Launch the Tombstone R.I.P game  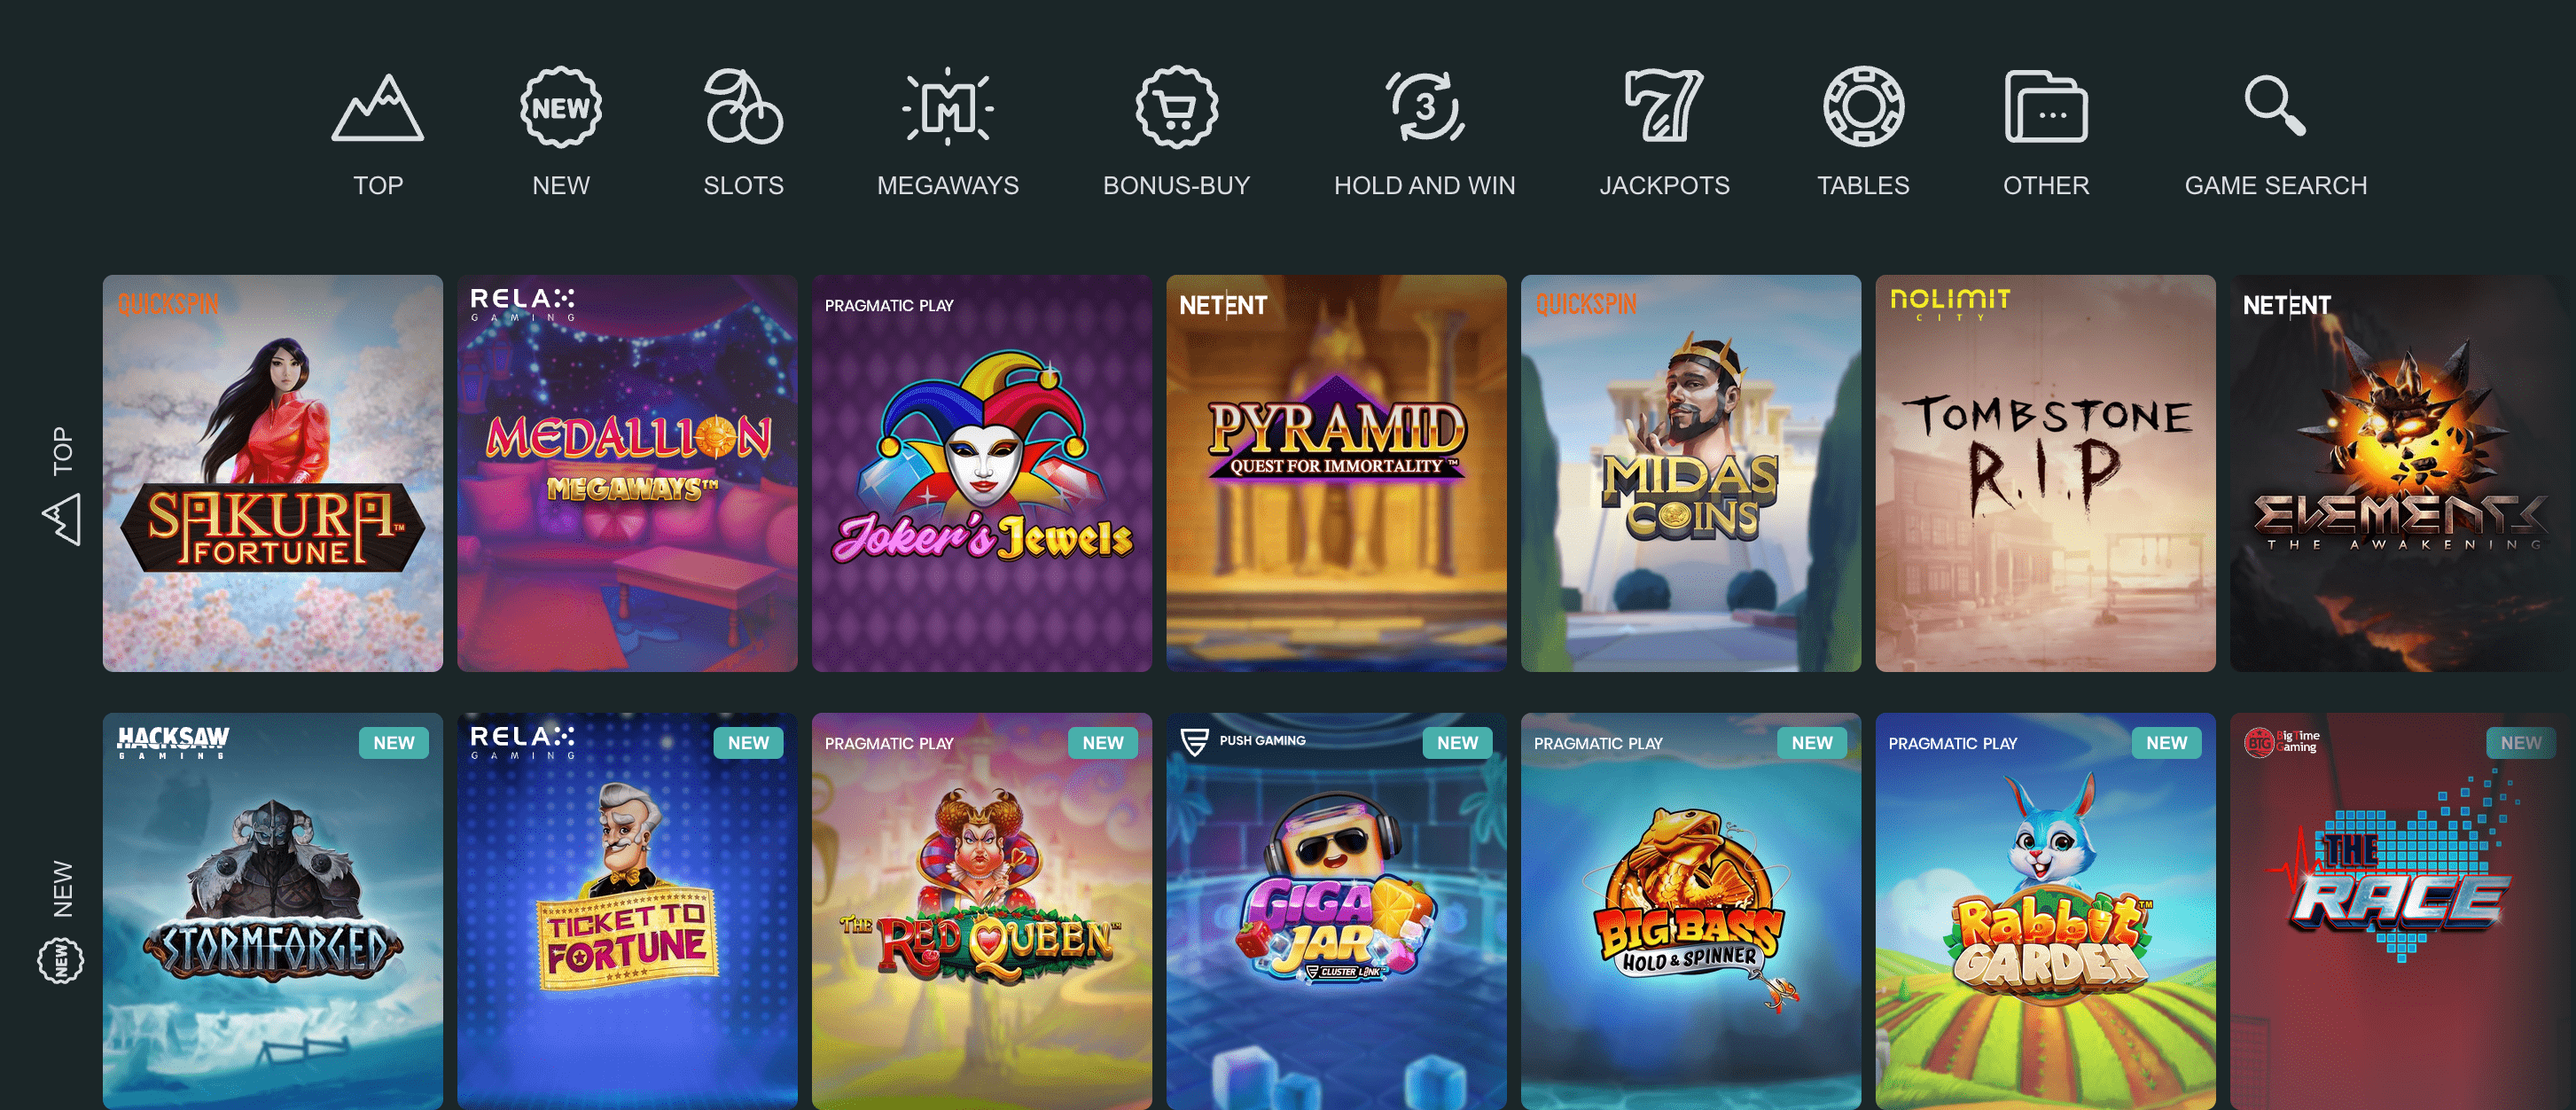tap(2045, 473)
